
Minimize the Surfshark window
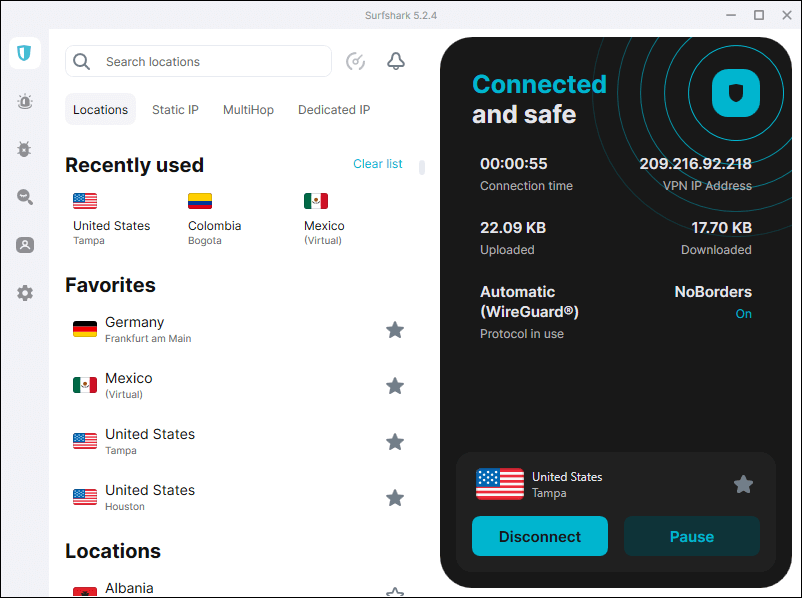[731, 15]
